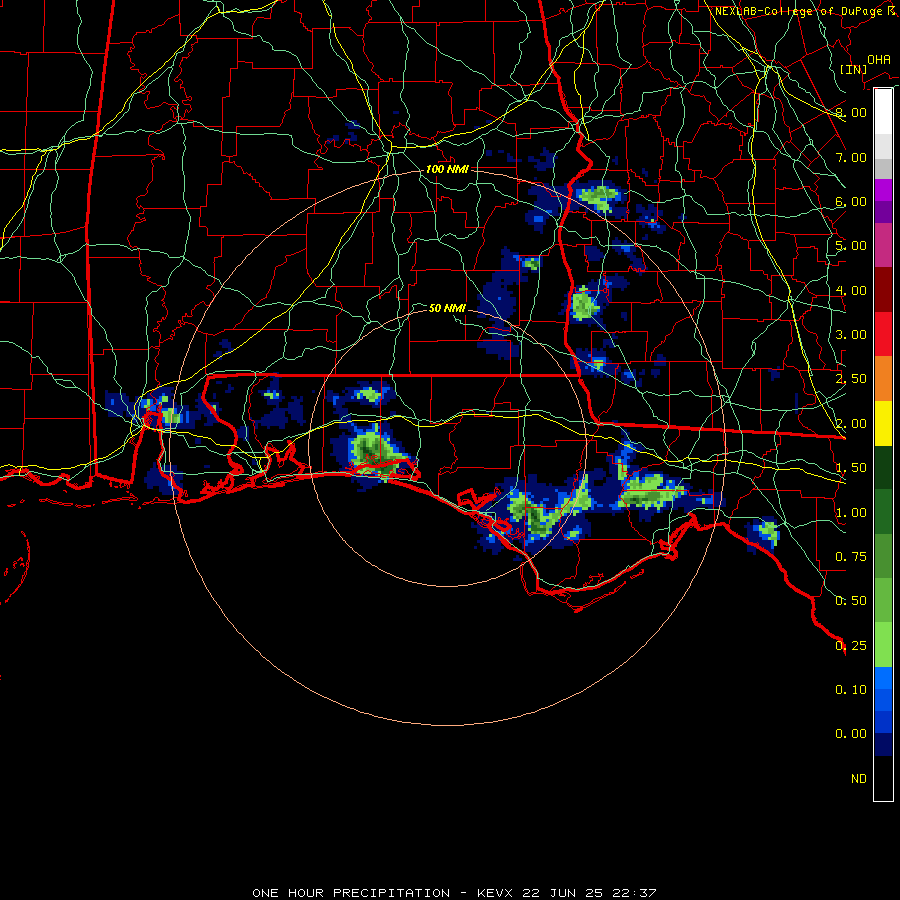Image resolution: width=900 pixels, height=900 pixels.
Task: Pick the bright magenta legend swatch
Action: pyautogui.click(x=883, y=190)
